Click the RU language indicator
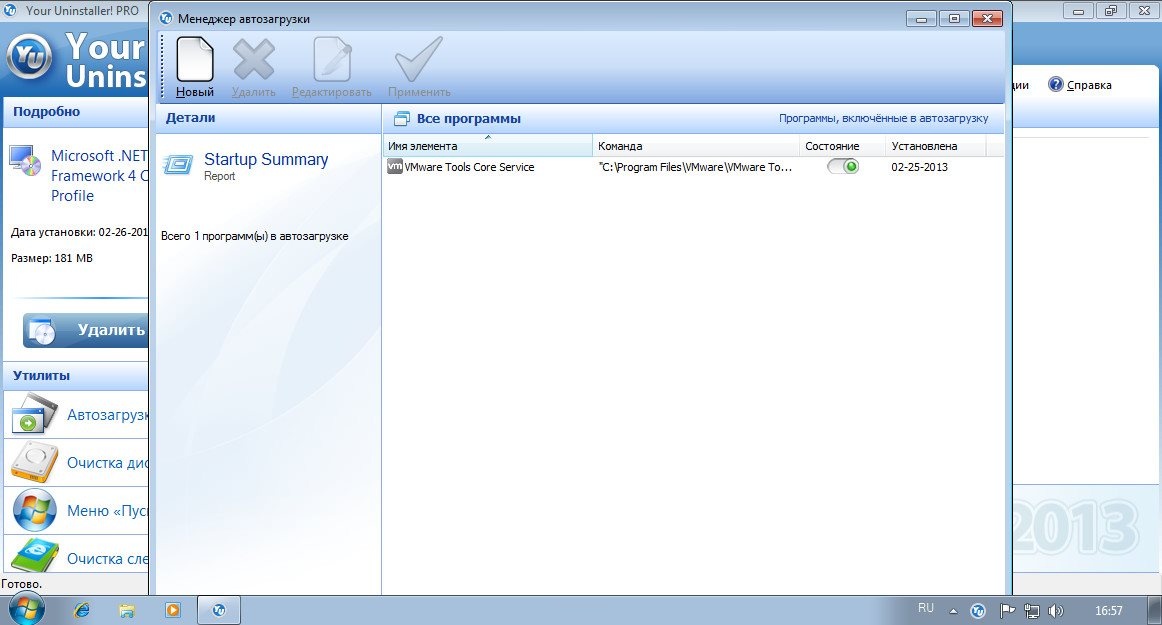1162x625 pixels. 926,608
